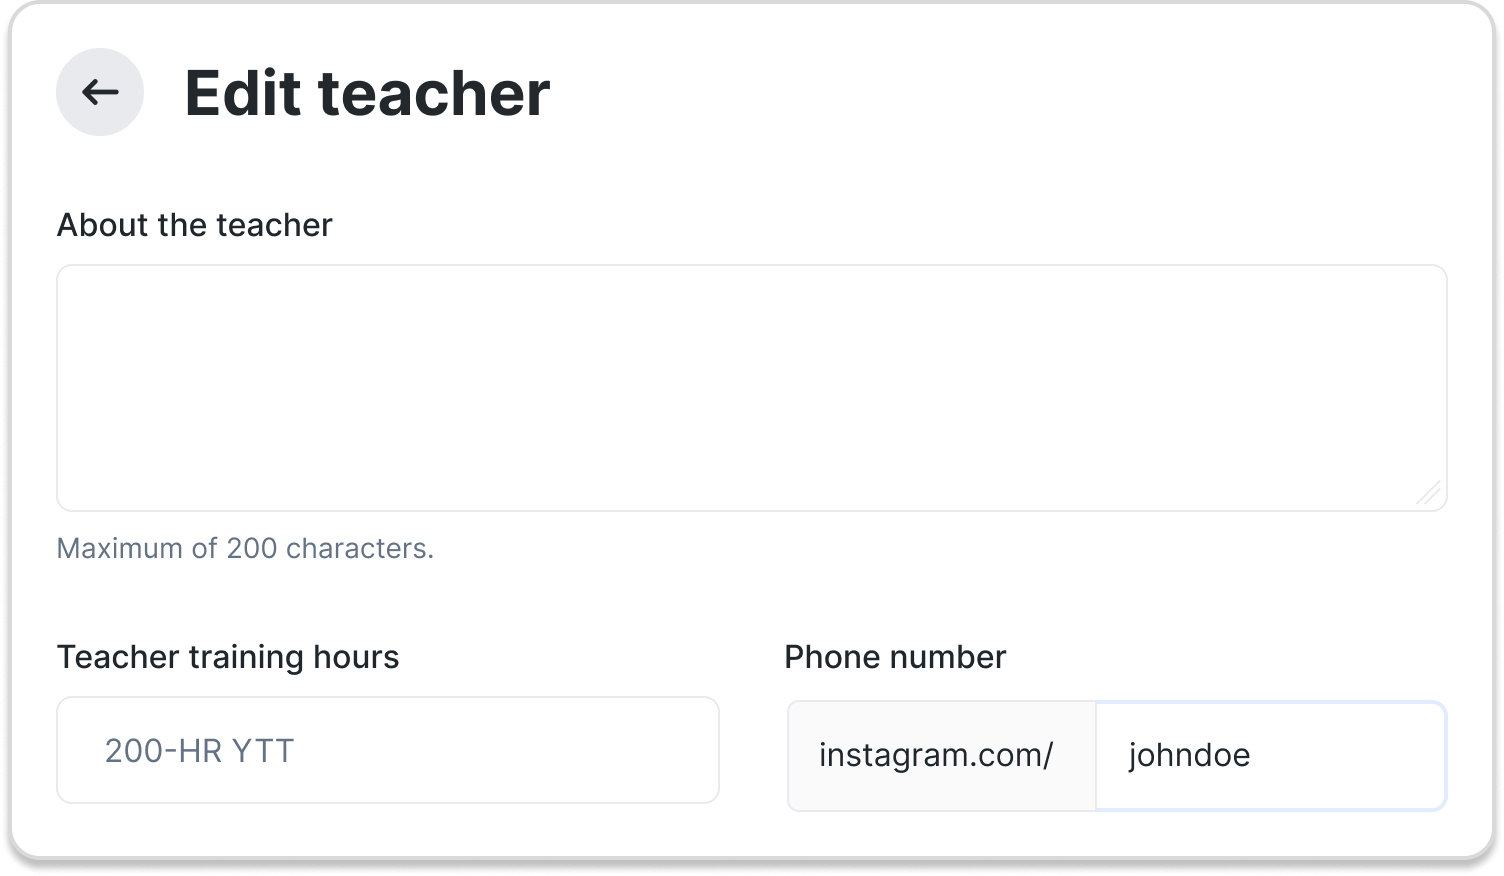Click the back arrow icon
This screenshot has width=1504, height=876.
click(x=100, y=92)
